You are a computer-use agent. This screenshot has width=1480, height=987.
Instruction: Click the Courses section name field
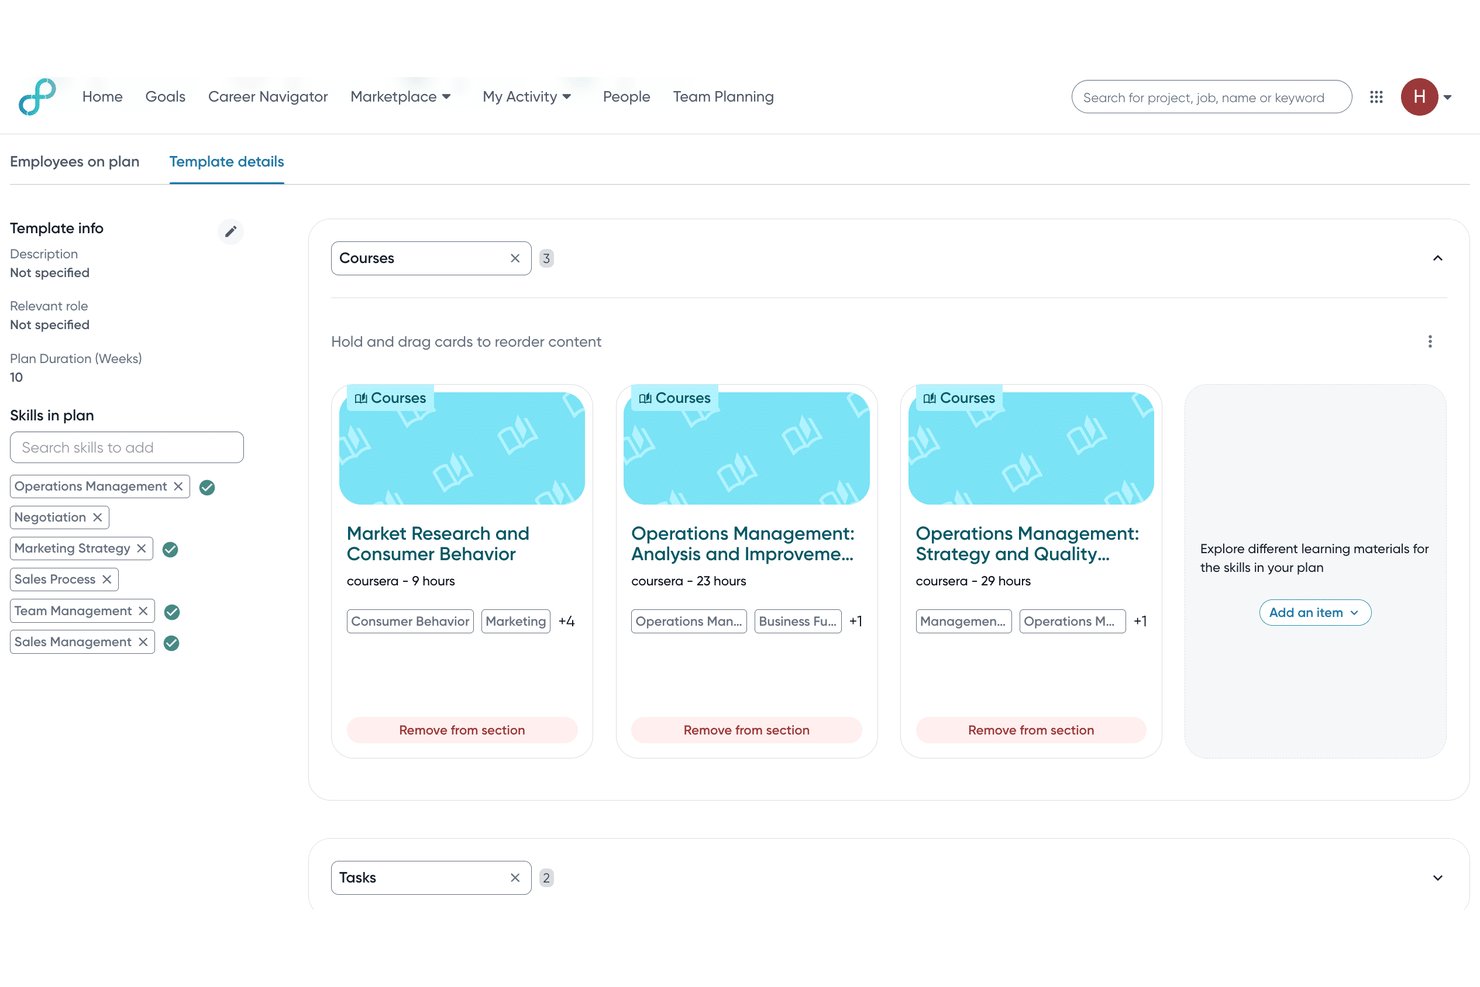(431, 258)
